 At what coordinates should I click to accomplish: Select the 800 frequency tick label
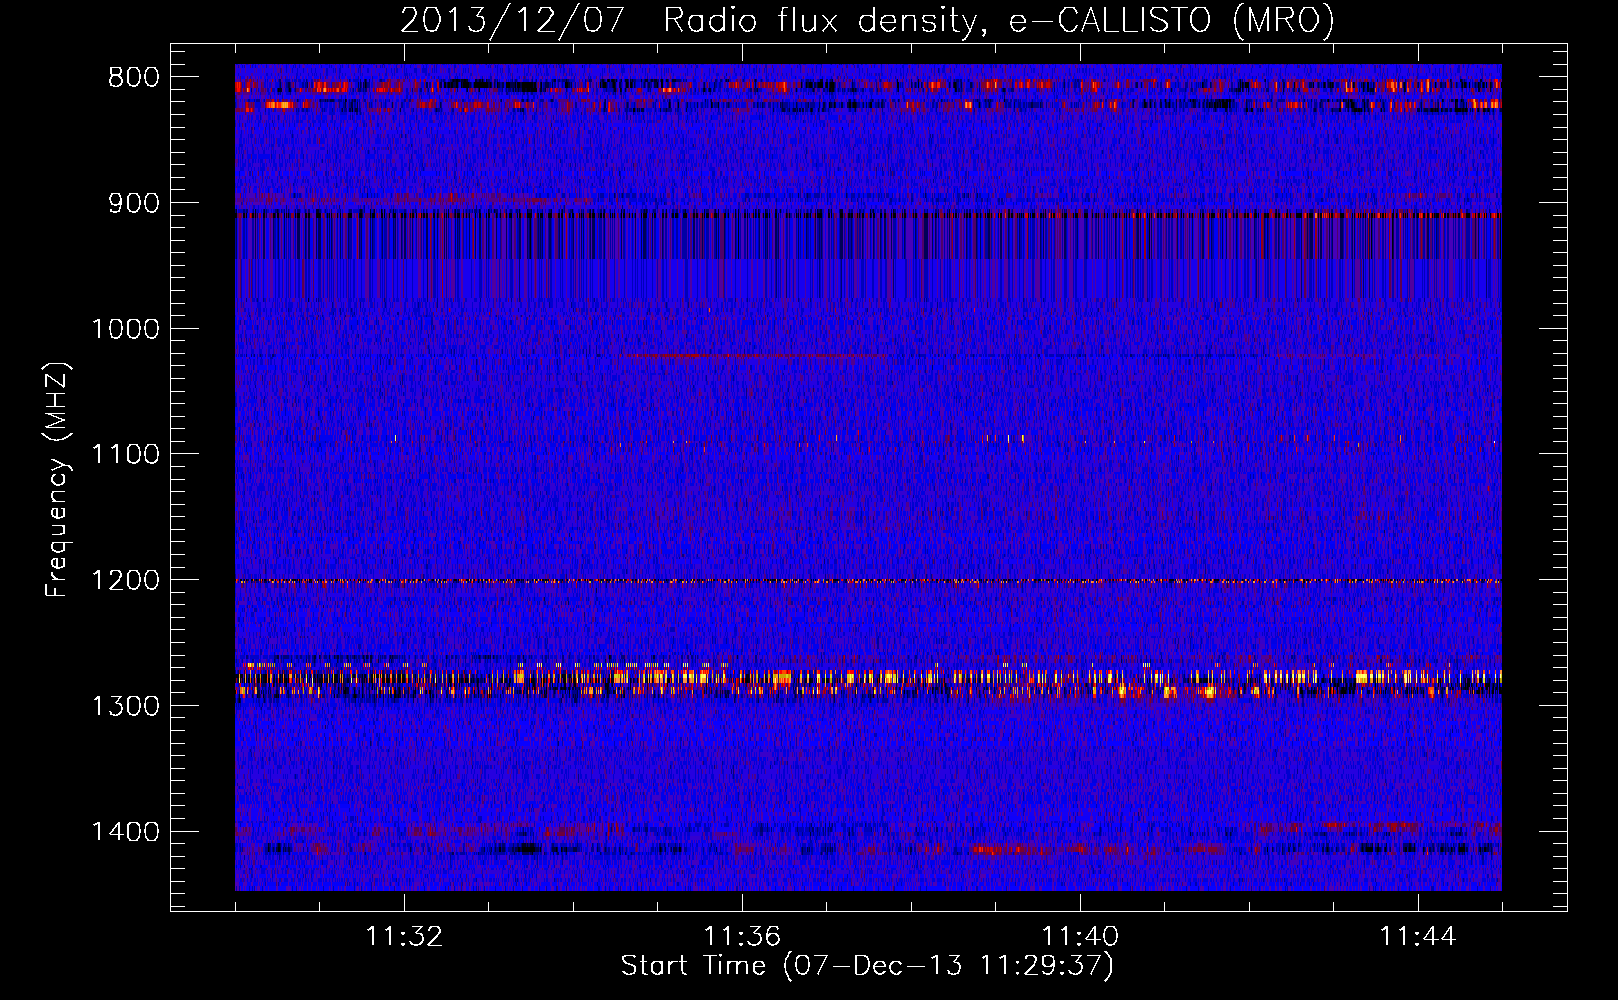click(x=134, y=78)
